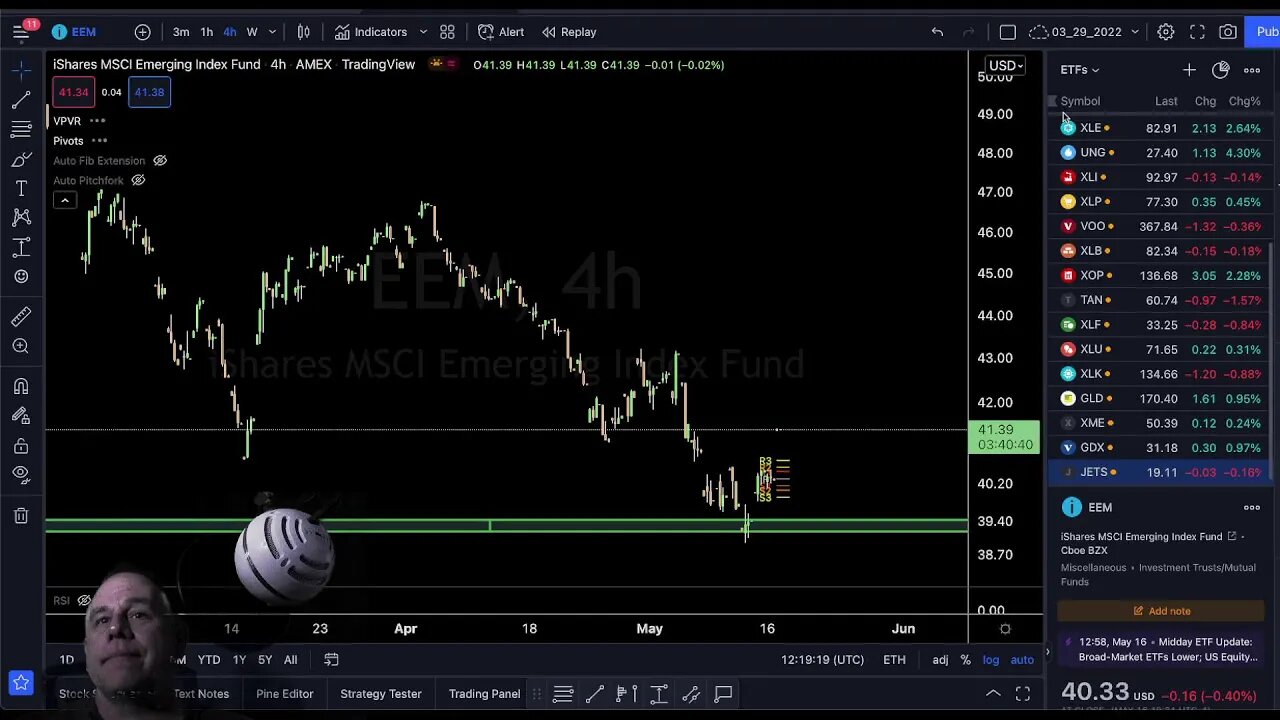Switch to 3m timeframe
This screenshot has width=1280, height=720.
tap(181, 32)
